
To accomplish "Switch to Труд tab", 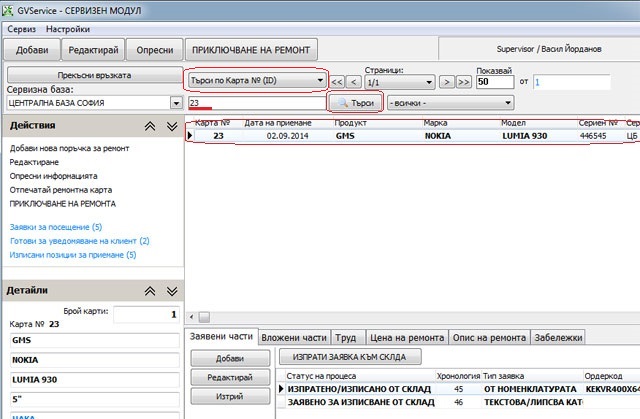I will tap(346, 338).
